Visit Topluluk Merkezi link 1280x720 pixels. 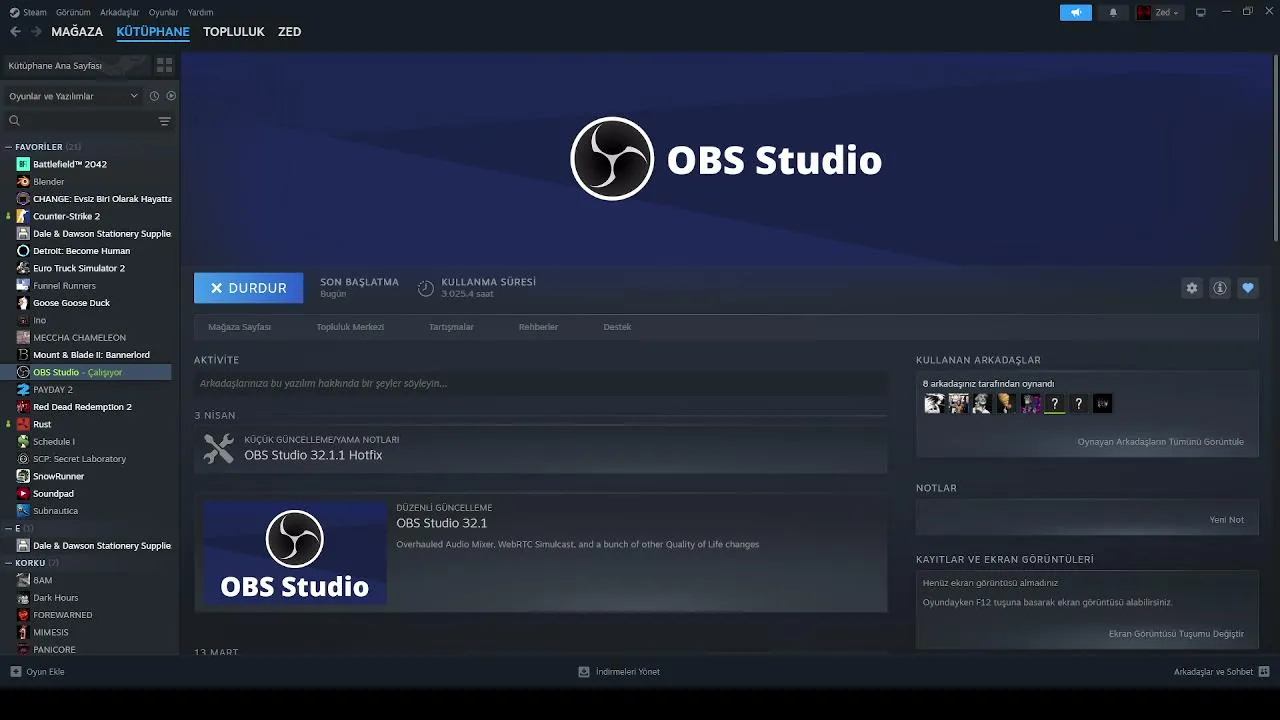350,327
